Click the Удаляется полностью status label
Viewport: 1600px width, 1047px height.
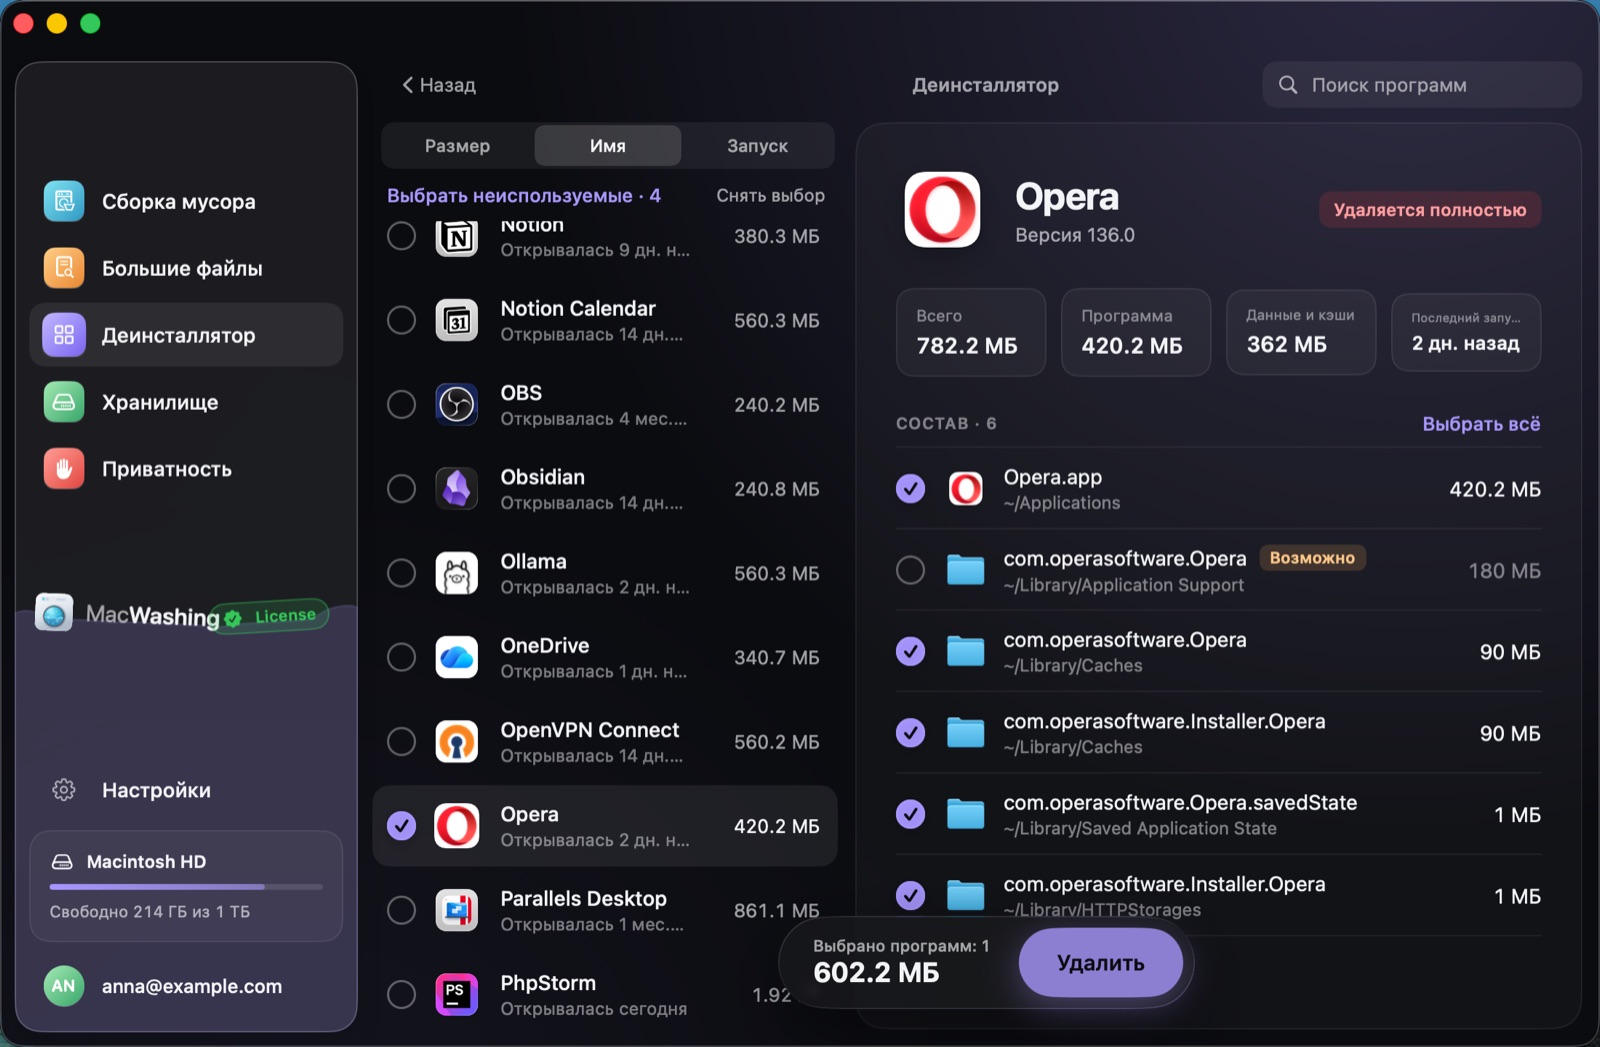point(1430,210)
